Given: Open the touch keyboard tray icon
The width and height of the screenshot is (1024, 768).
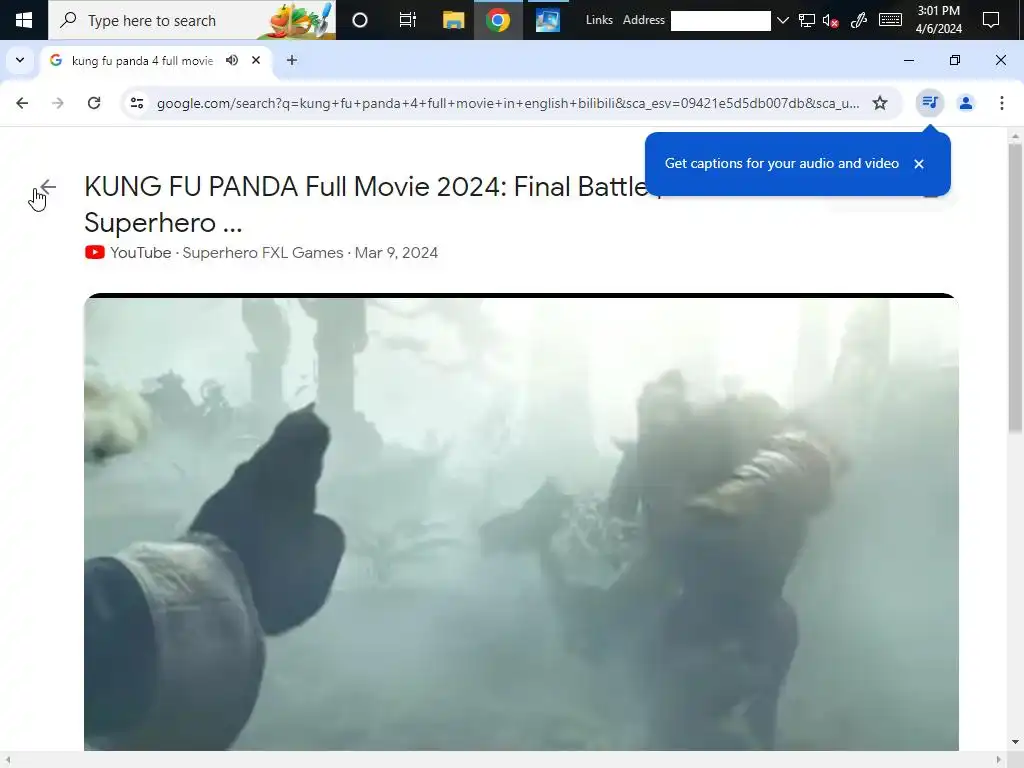Looking at the screenshot, I should coord(890,21).
